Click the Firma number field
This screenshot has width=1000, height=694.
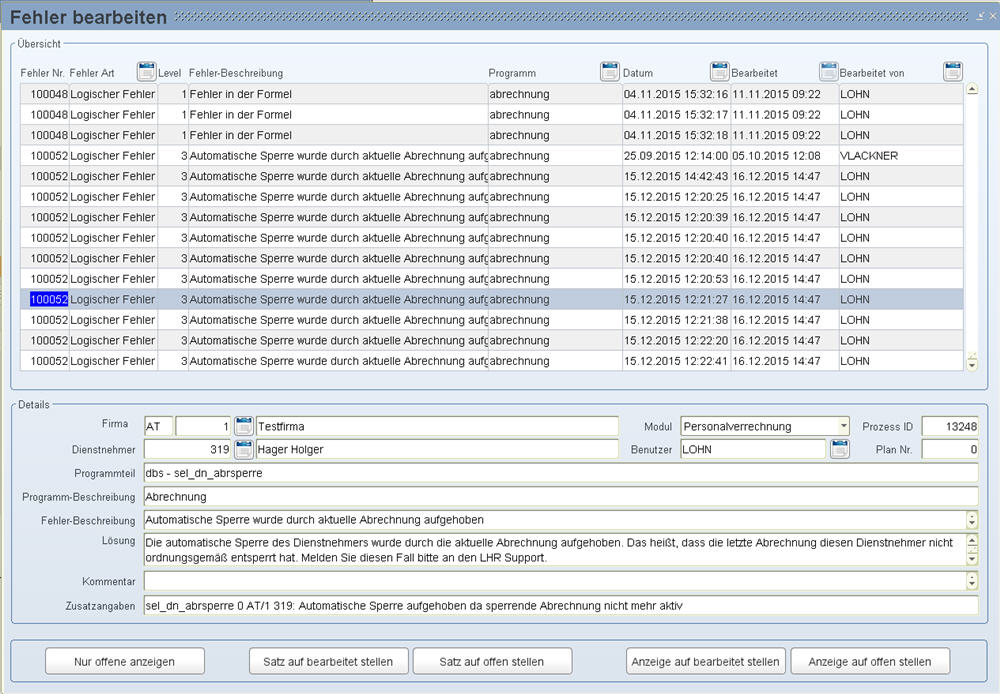tap(203, 426)
